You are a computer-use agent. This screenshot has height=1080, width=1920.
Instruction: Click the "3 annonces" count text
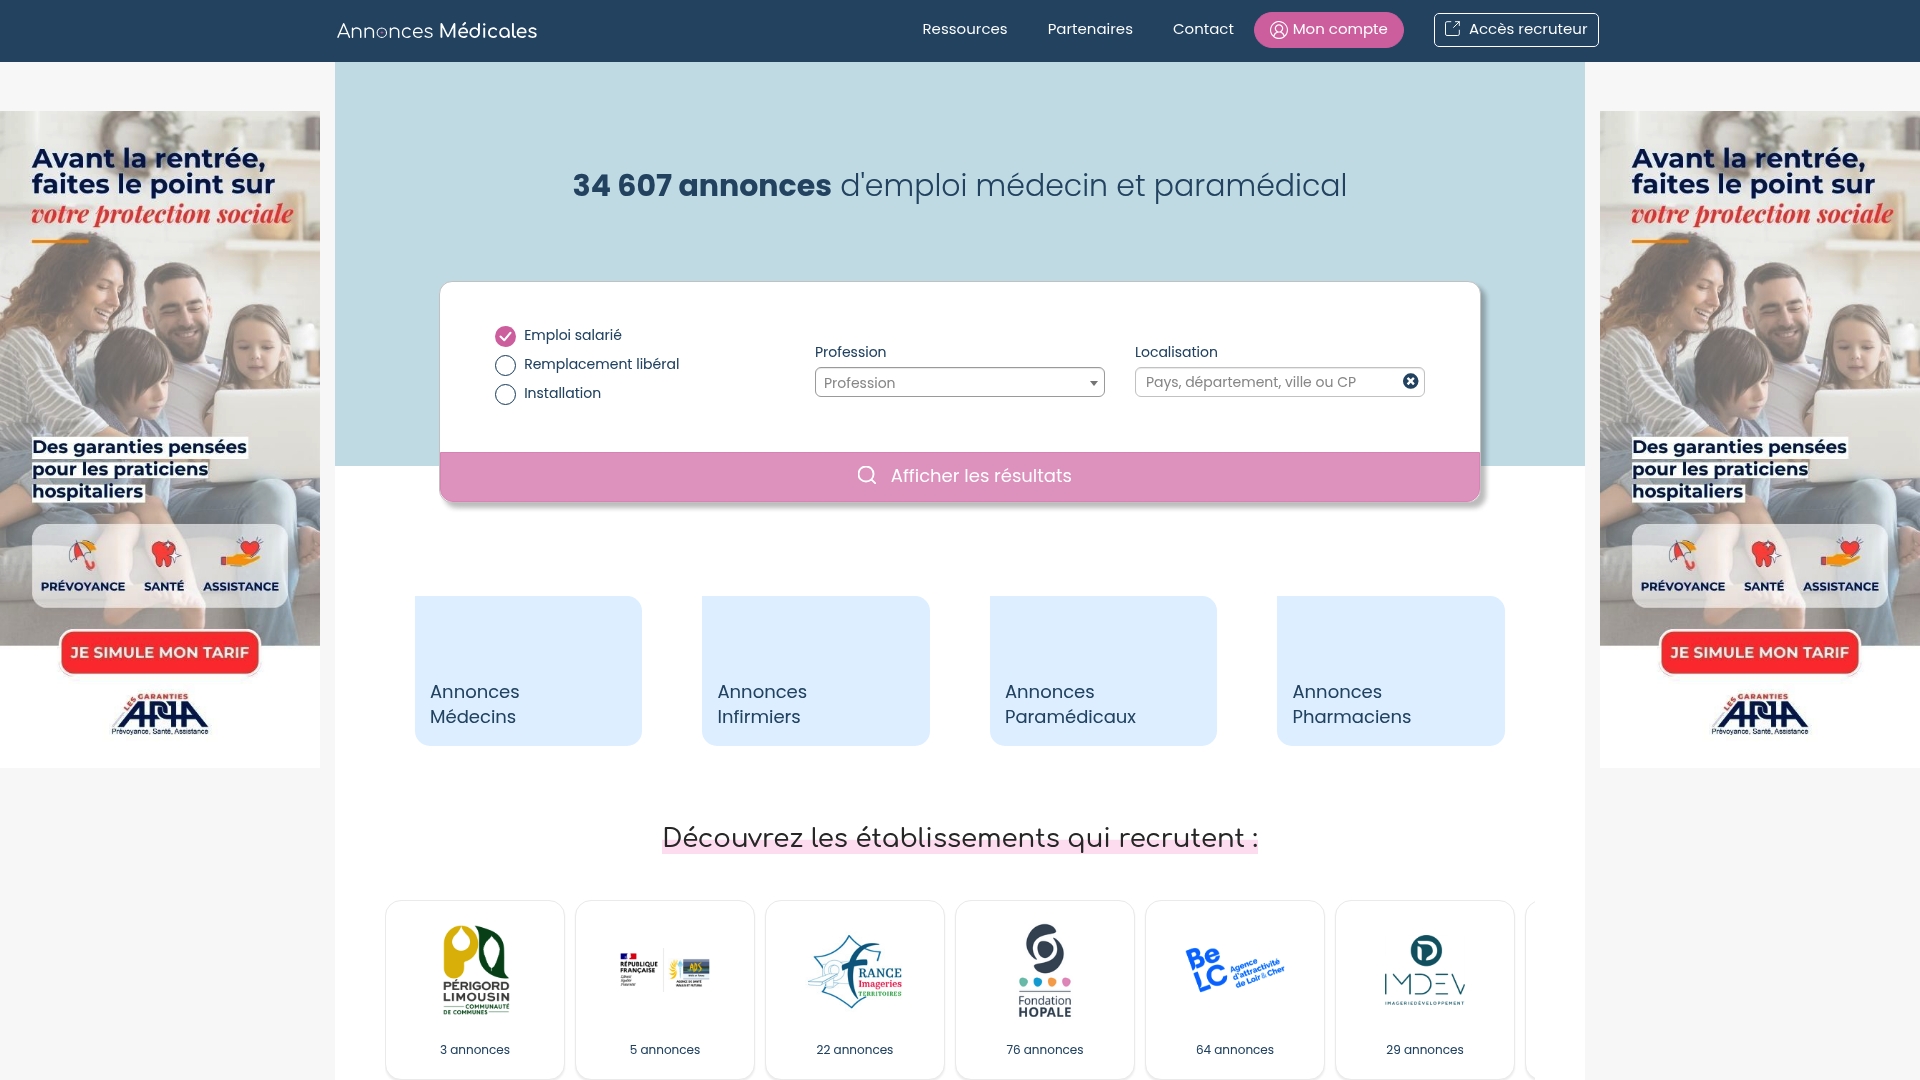pos(475,1049)
